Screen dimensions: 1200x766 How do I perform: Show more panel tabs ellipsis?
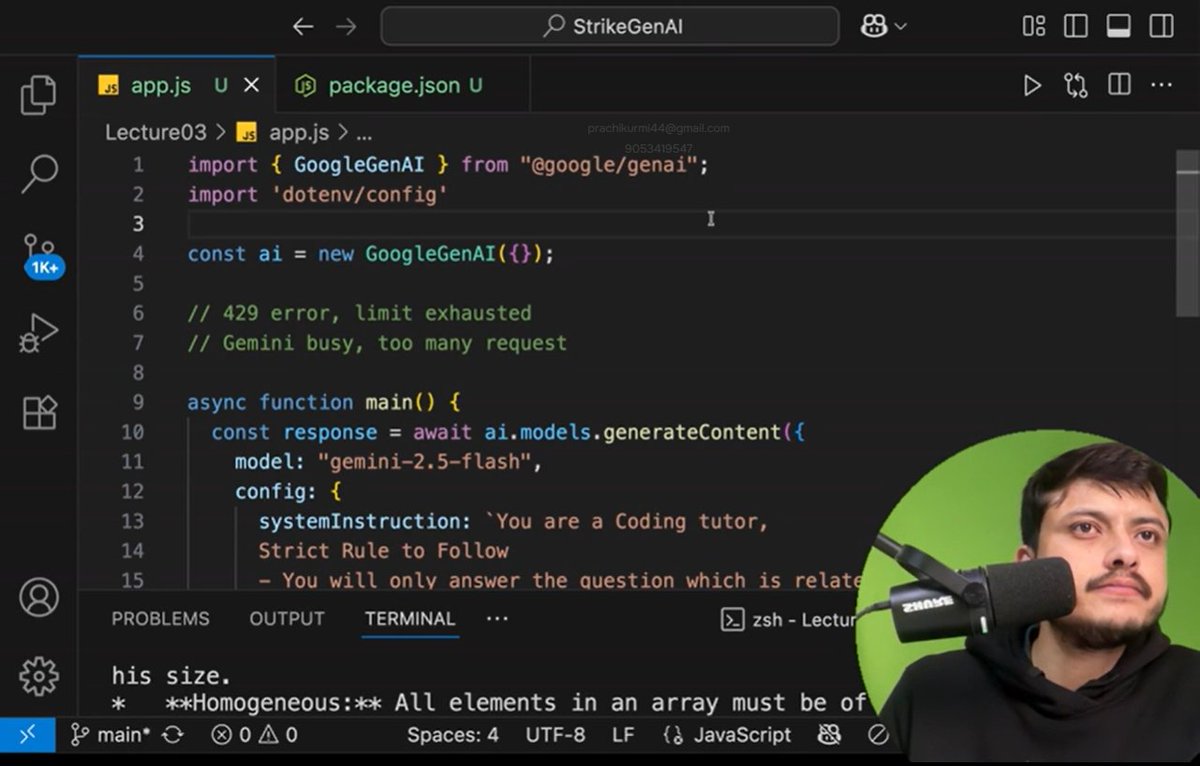pos(497,619)
